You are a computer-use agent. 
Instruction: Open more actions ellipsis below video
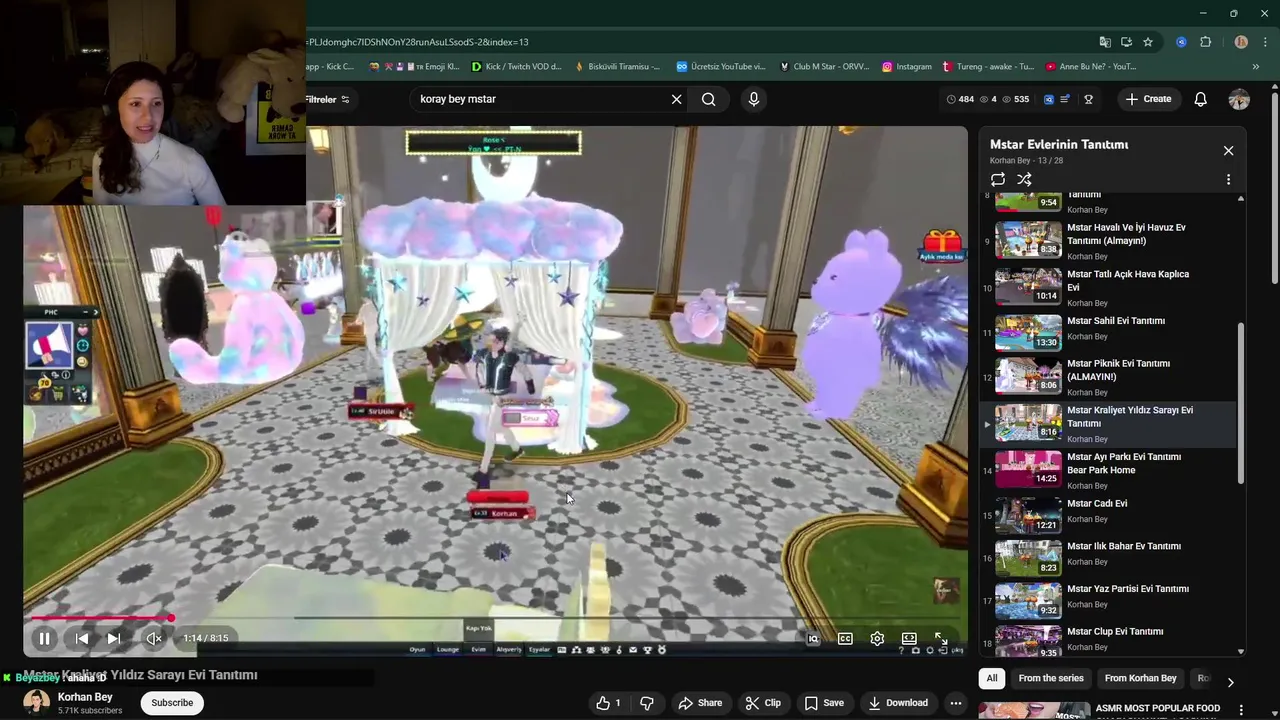pos(956,703)
